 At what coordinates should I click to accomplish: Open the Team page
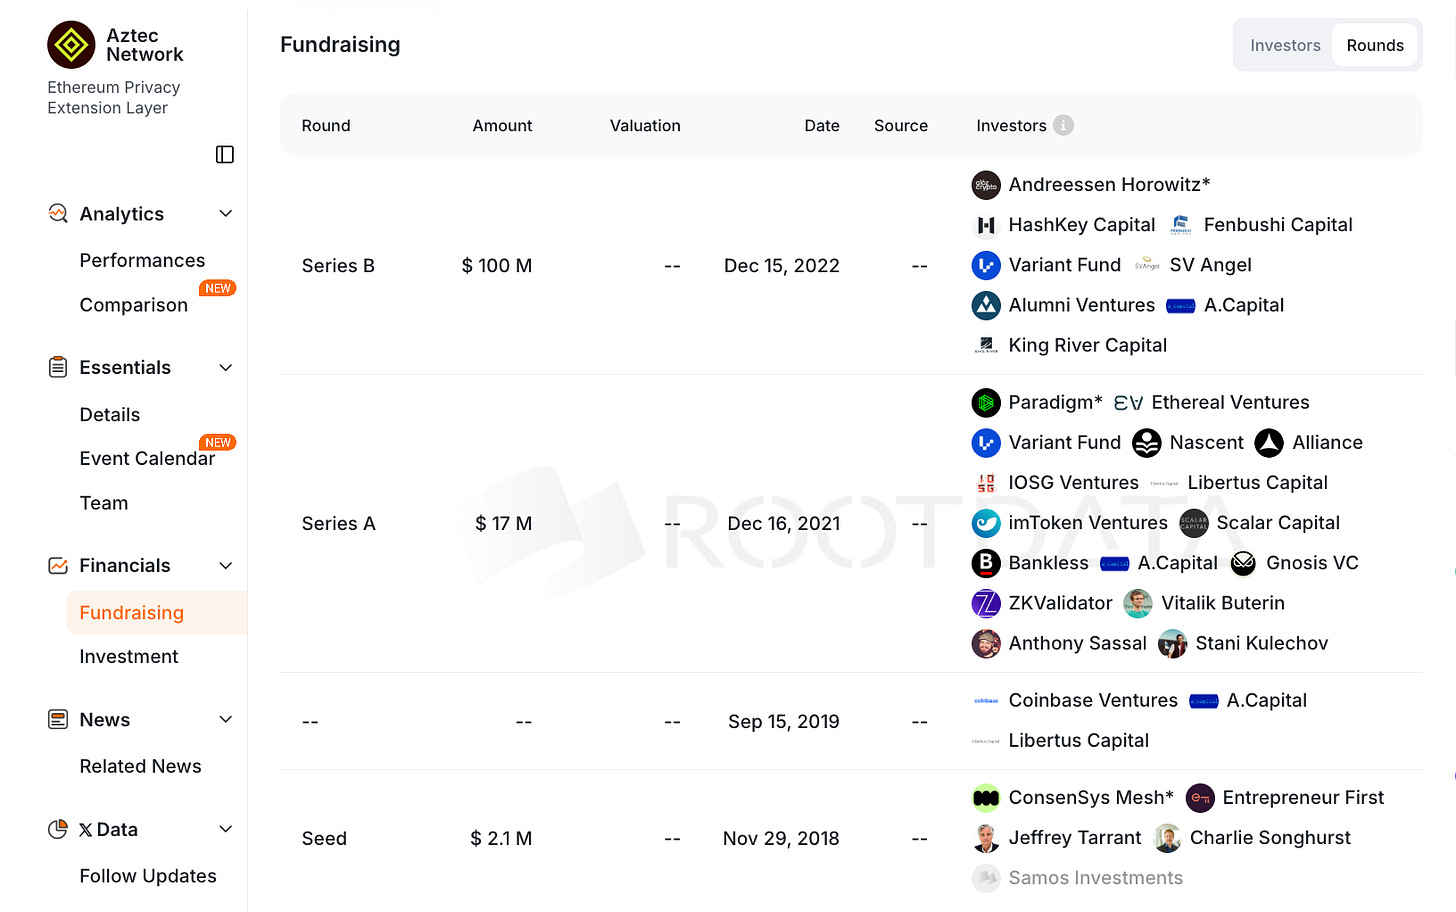pyautogui.click(x=104, y=503)
